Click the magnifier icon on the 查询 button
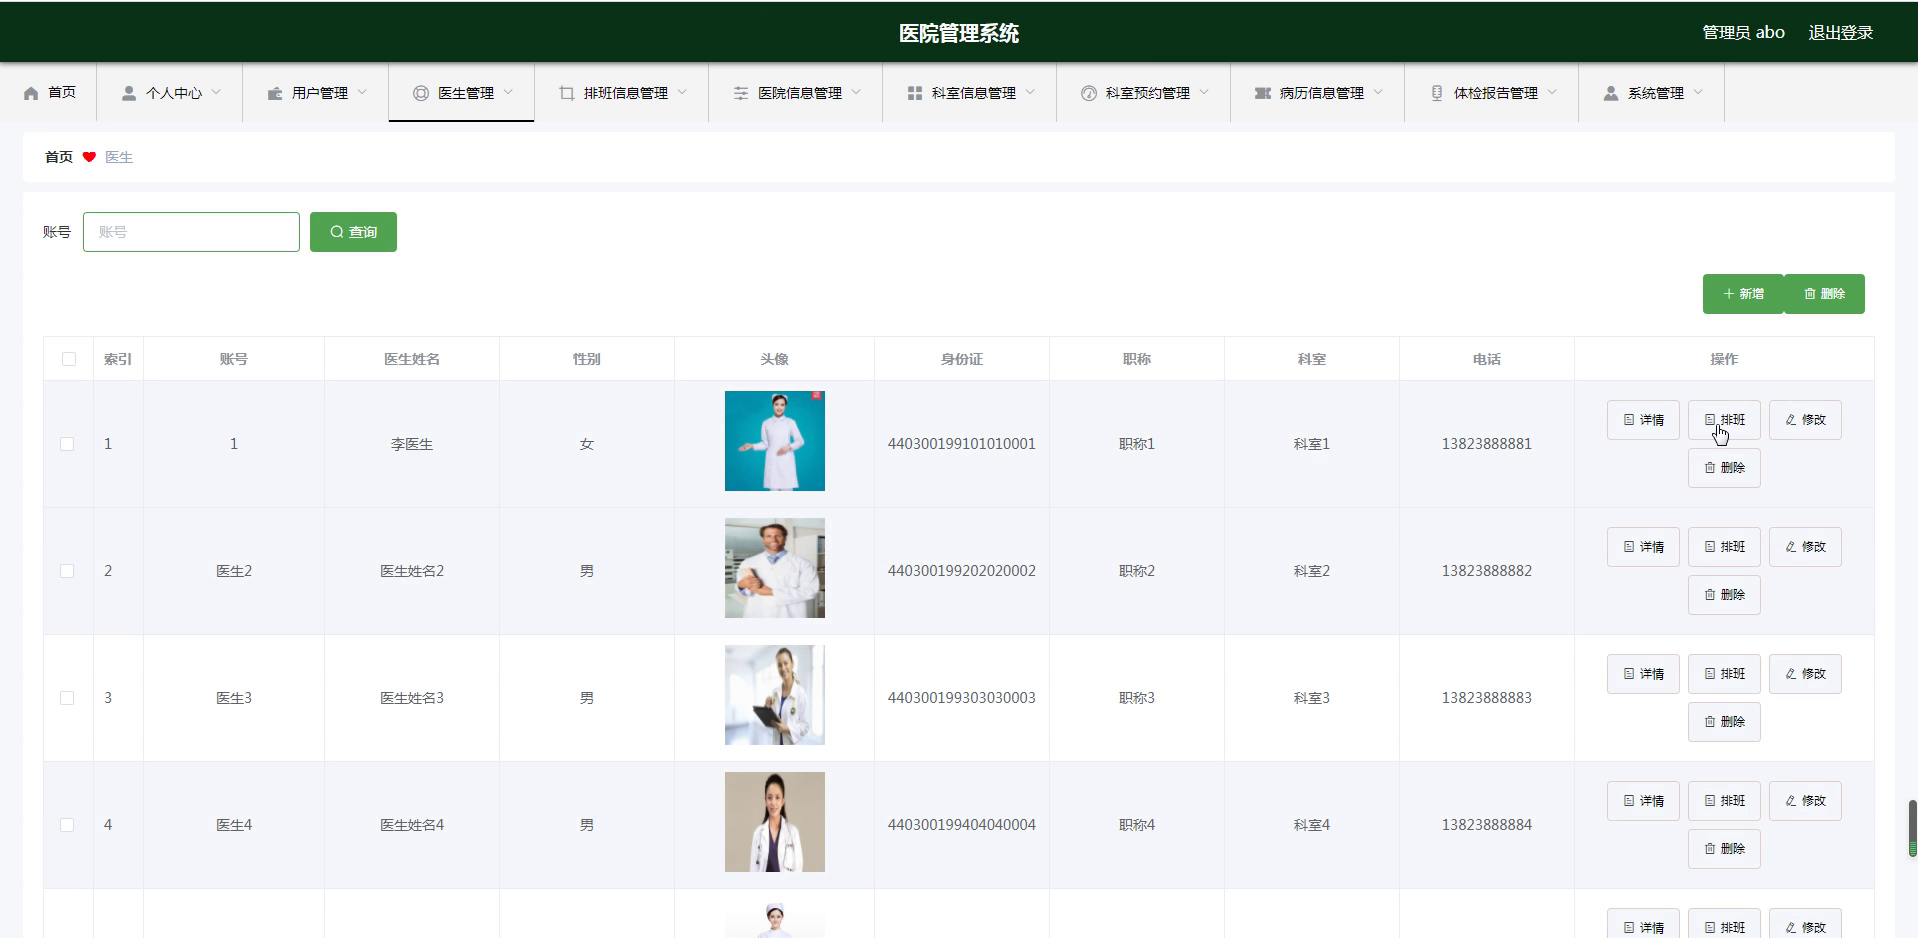The image size is (1918, 938). (337, 232)
